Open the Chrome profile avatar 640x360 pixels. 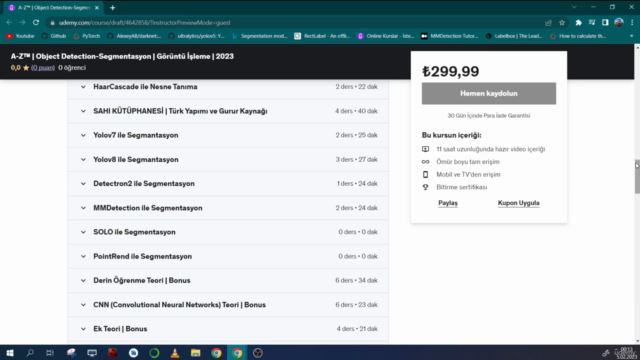point(619,22)
